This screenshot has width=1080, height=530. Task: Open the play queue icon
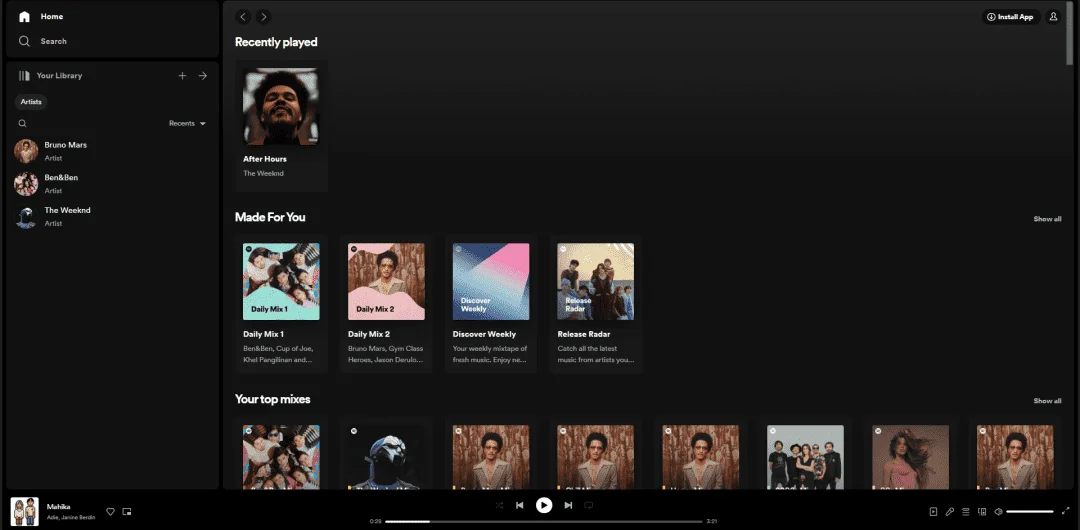(x=966, y=511)
